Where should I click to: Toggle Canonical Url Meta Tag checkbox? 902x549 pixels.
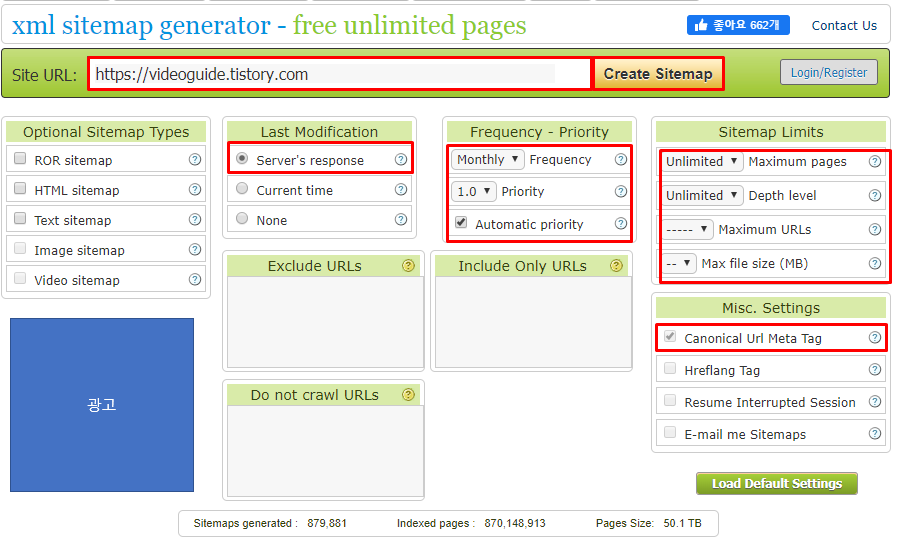tap(670, 336)
